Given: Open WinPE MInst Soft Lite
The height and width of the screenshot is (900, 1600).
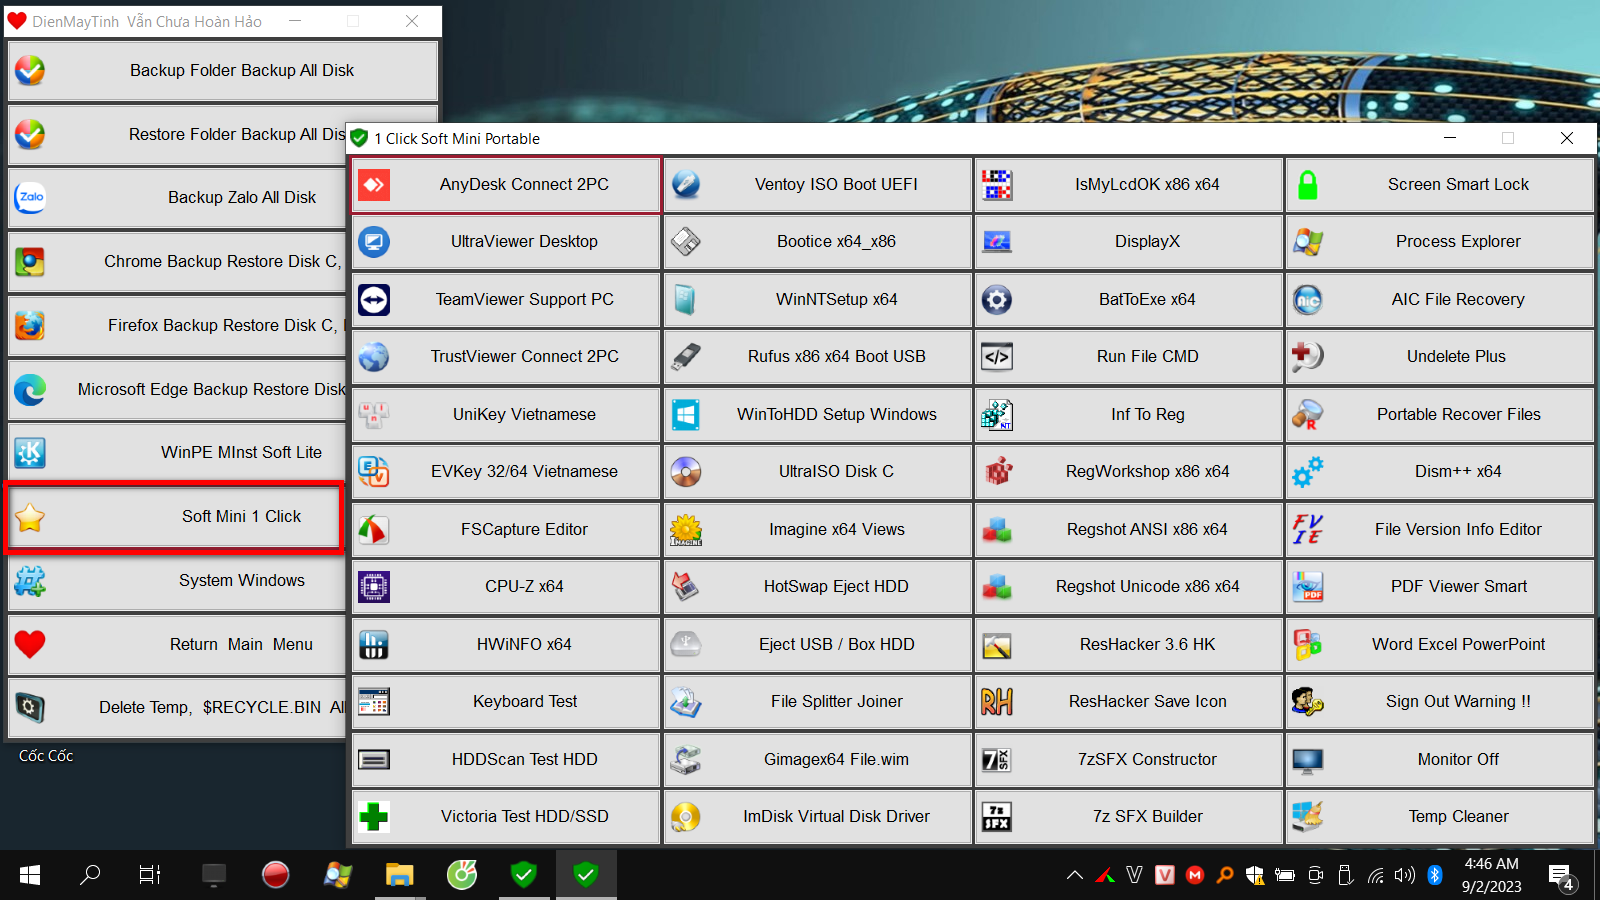Looking at the screenshot, I should (177, 453).
